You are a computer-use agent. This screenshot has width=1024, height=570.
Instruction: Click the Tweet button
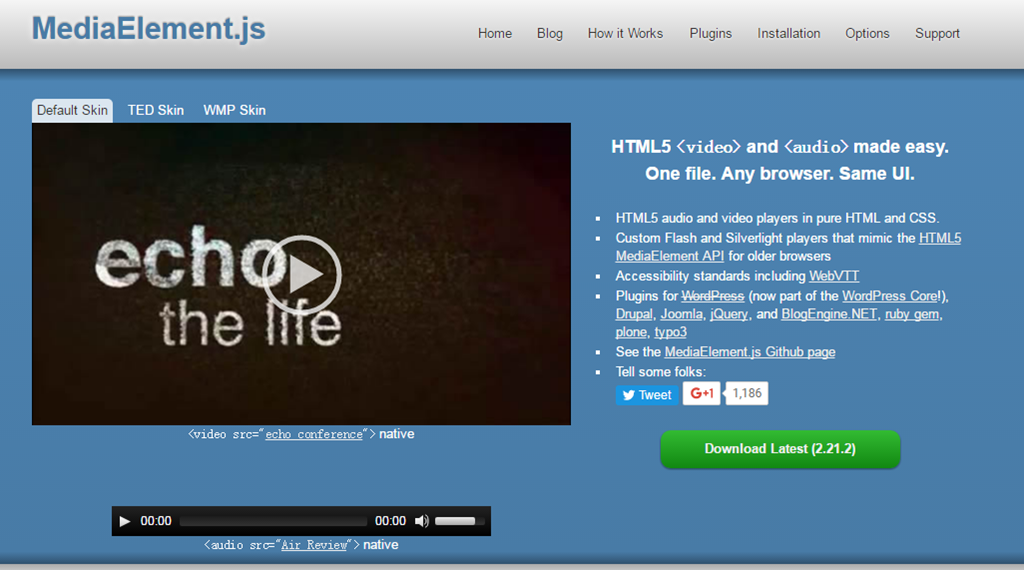647,395
